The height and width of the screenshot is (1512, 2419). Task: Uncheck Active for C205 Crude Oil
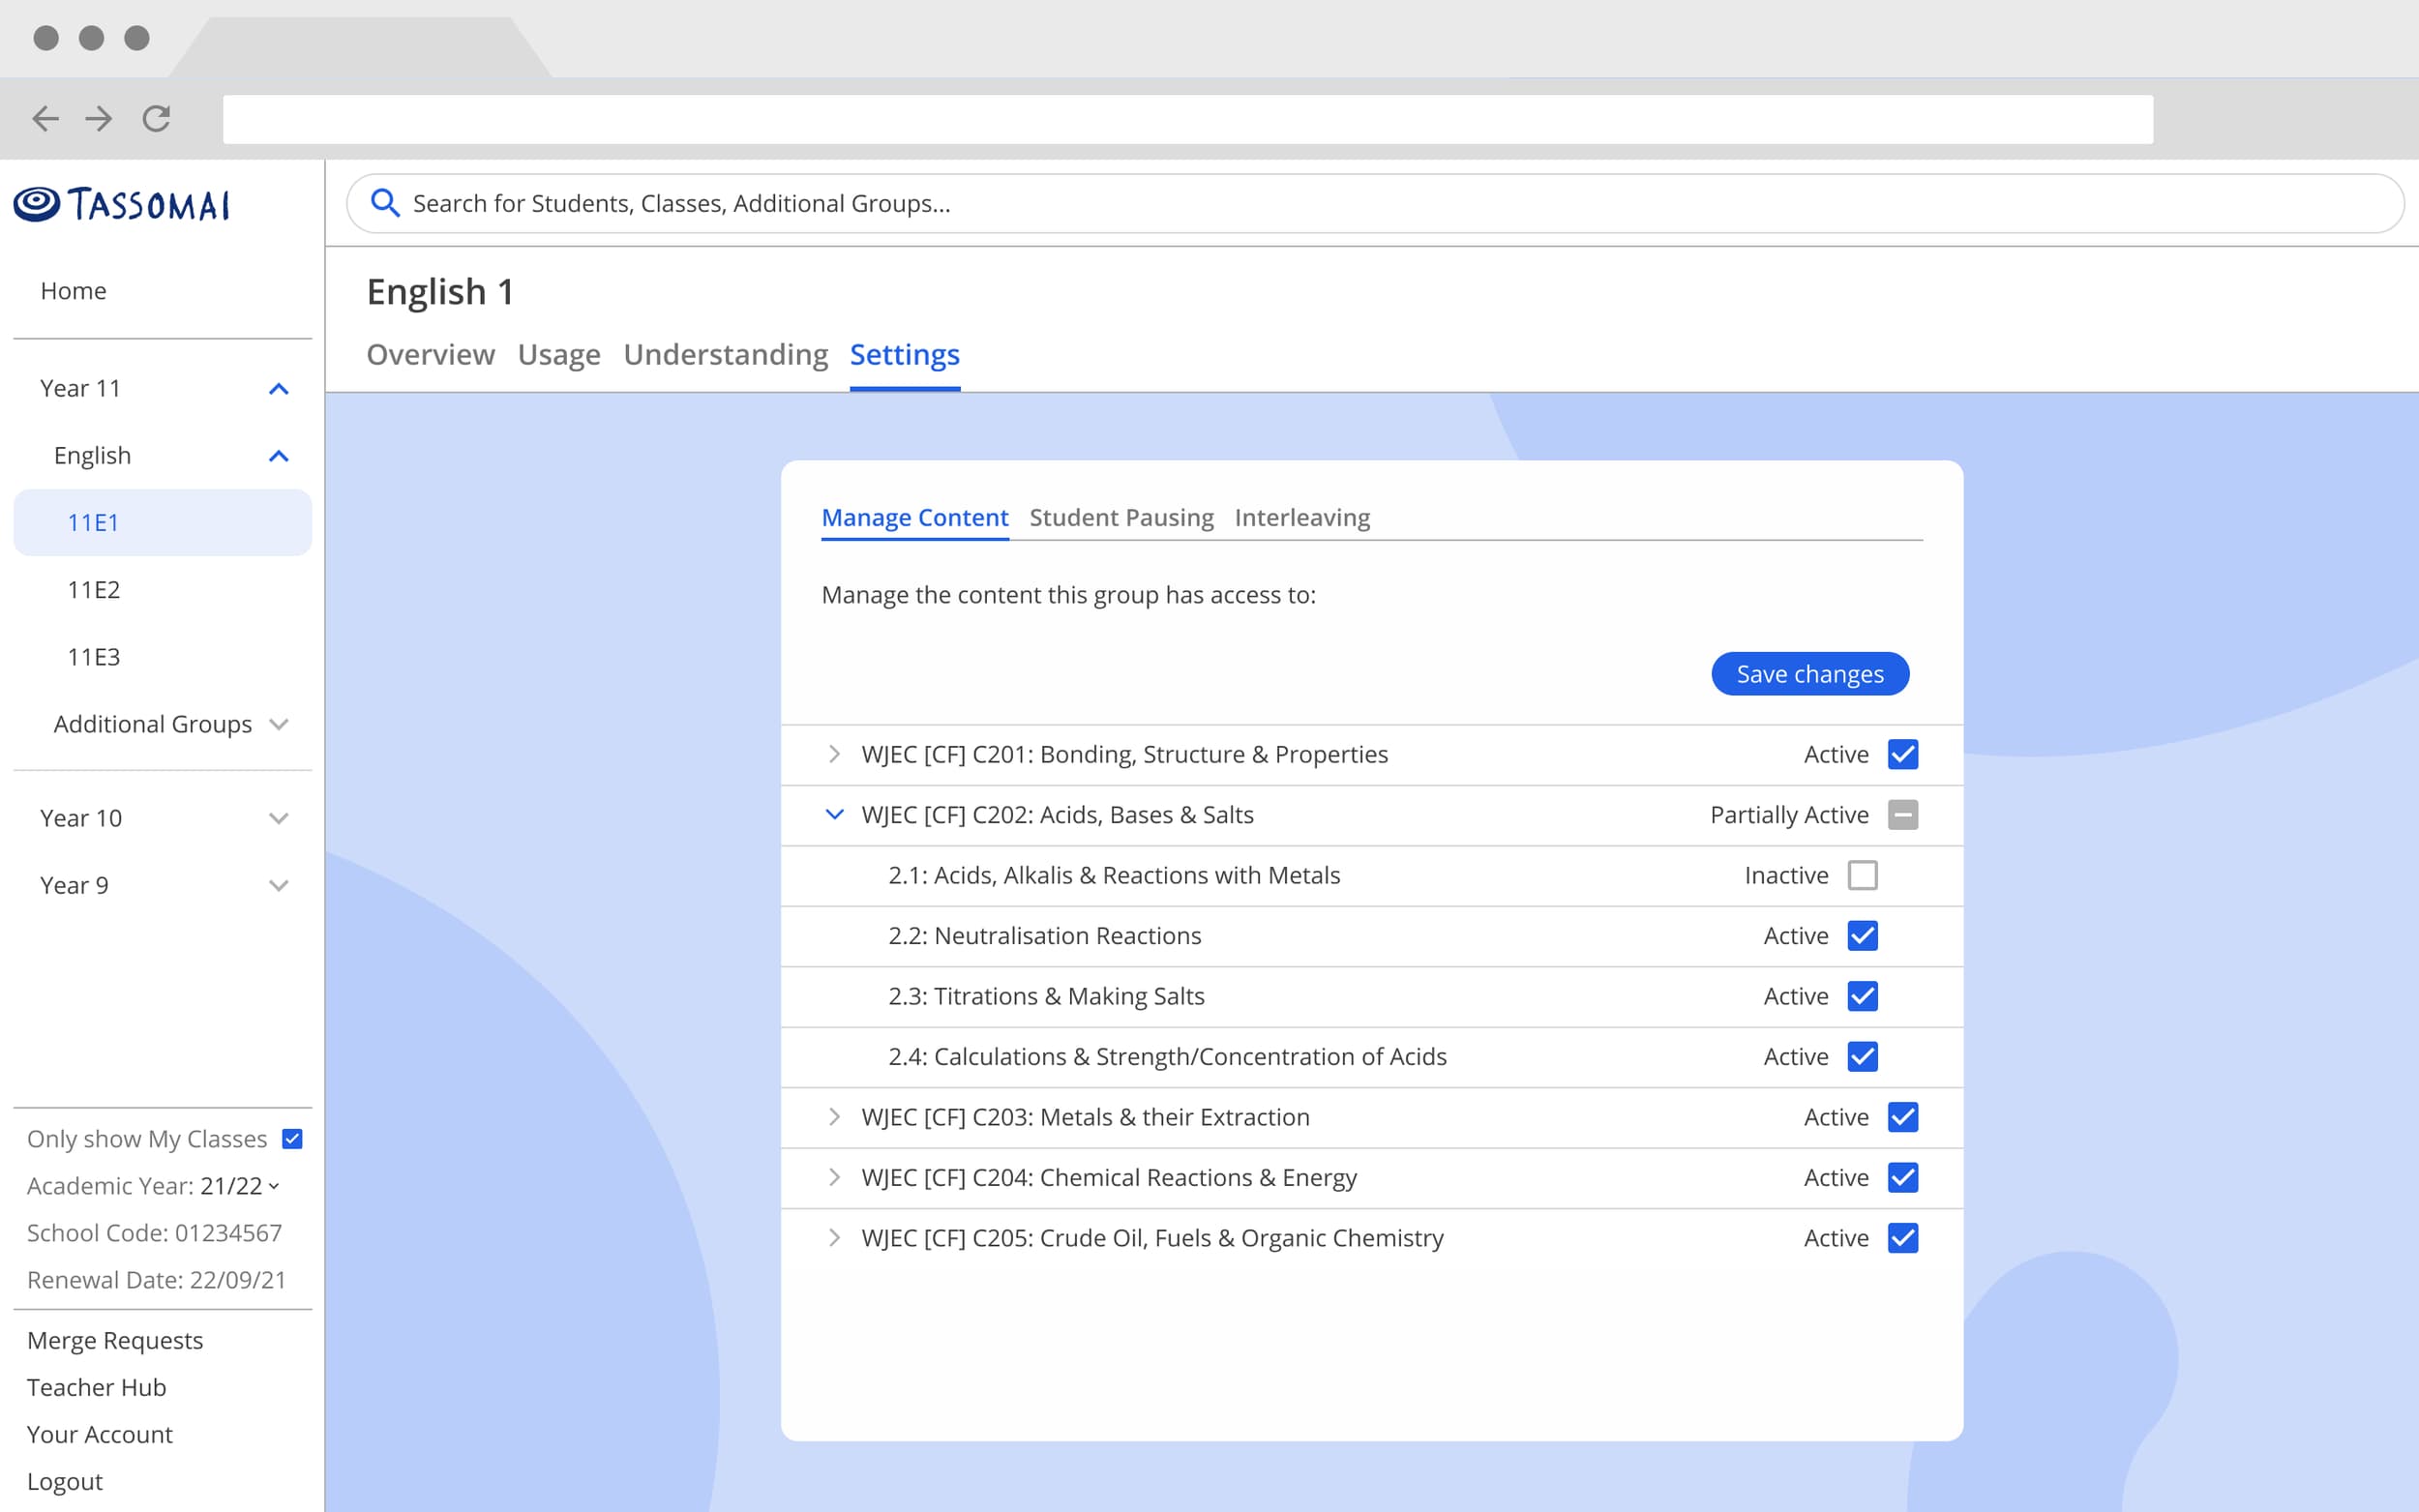pyautogui.click(x=1902, y=1238)
